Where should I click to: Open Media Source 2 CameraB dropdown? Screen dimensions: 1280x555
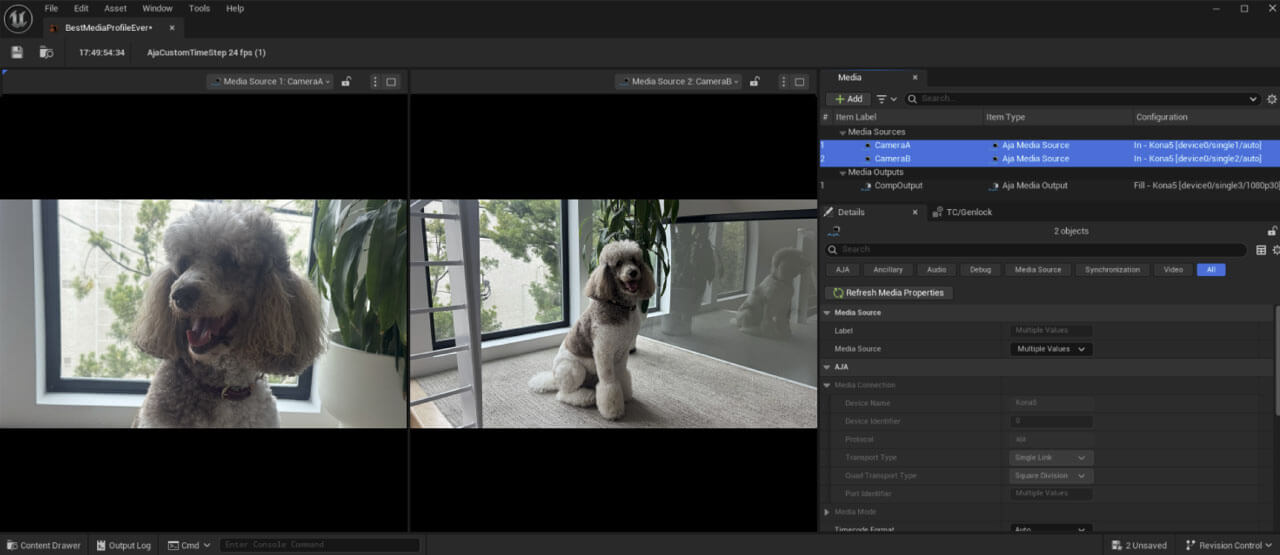(678, 82)
